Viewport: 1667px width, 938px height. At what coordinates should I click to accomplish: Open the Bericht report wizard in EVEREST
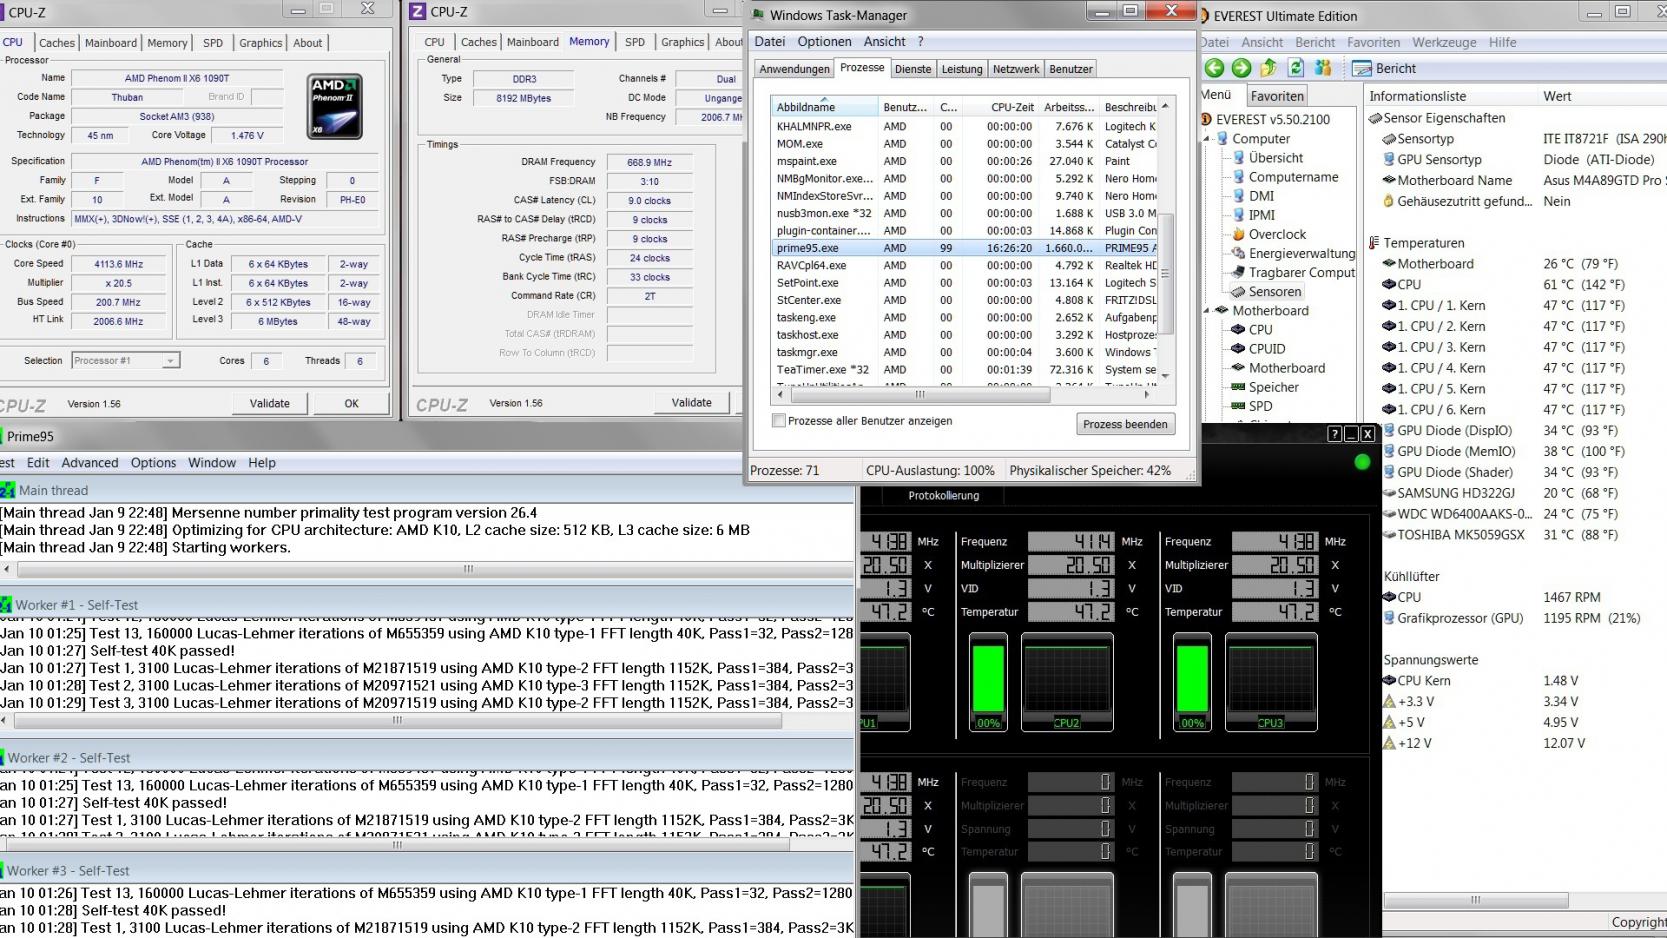pyautogui.click(x=1384, y=68)
